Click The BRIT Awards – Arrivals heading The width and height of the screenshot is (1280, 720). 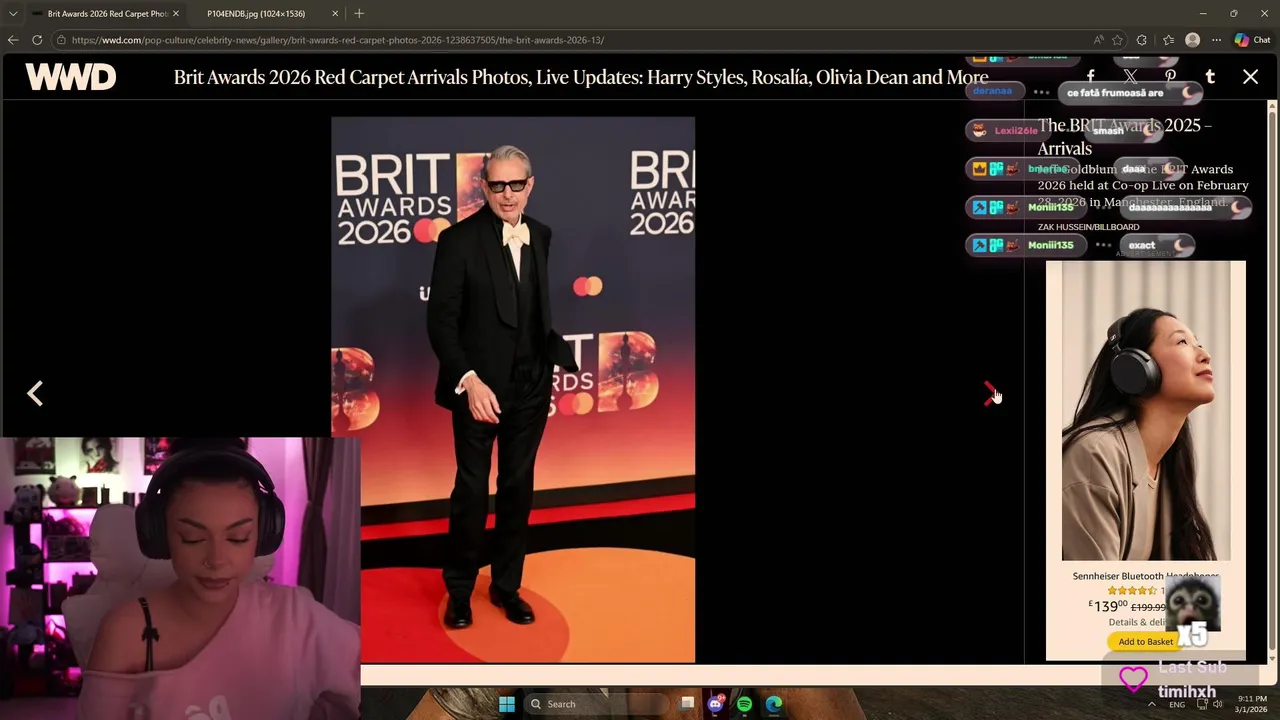click(x=1124, y=137)
